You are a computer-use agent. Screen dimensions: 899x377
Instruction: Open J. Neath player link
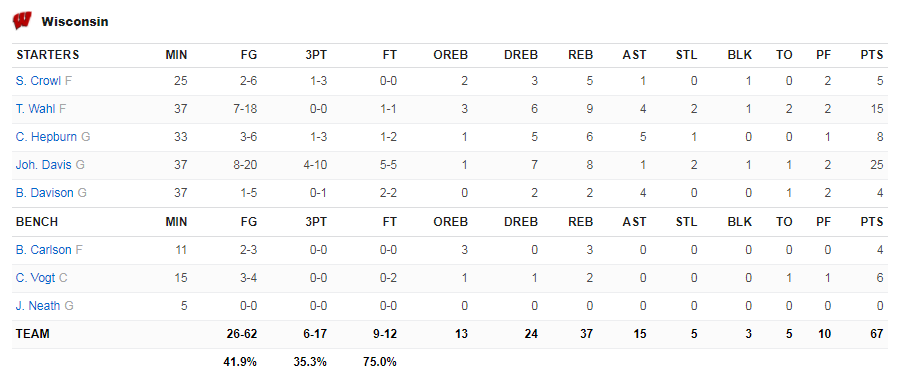[x=38, y=306]
